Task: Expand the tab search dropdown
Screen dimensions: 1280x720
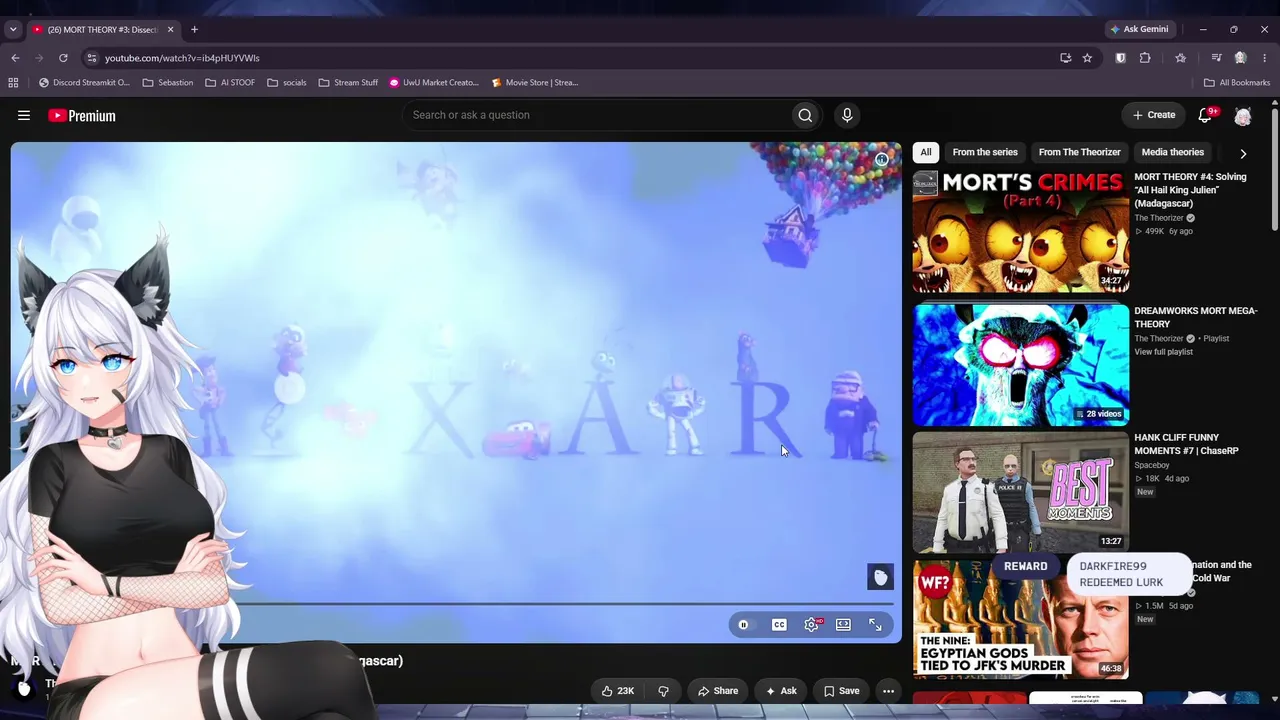Action: click(13, 30)
